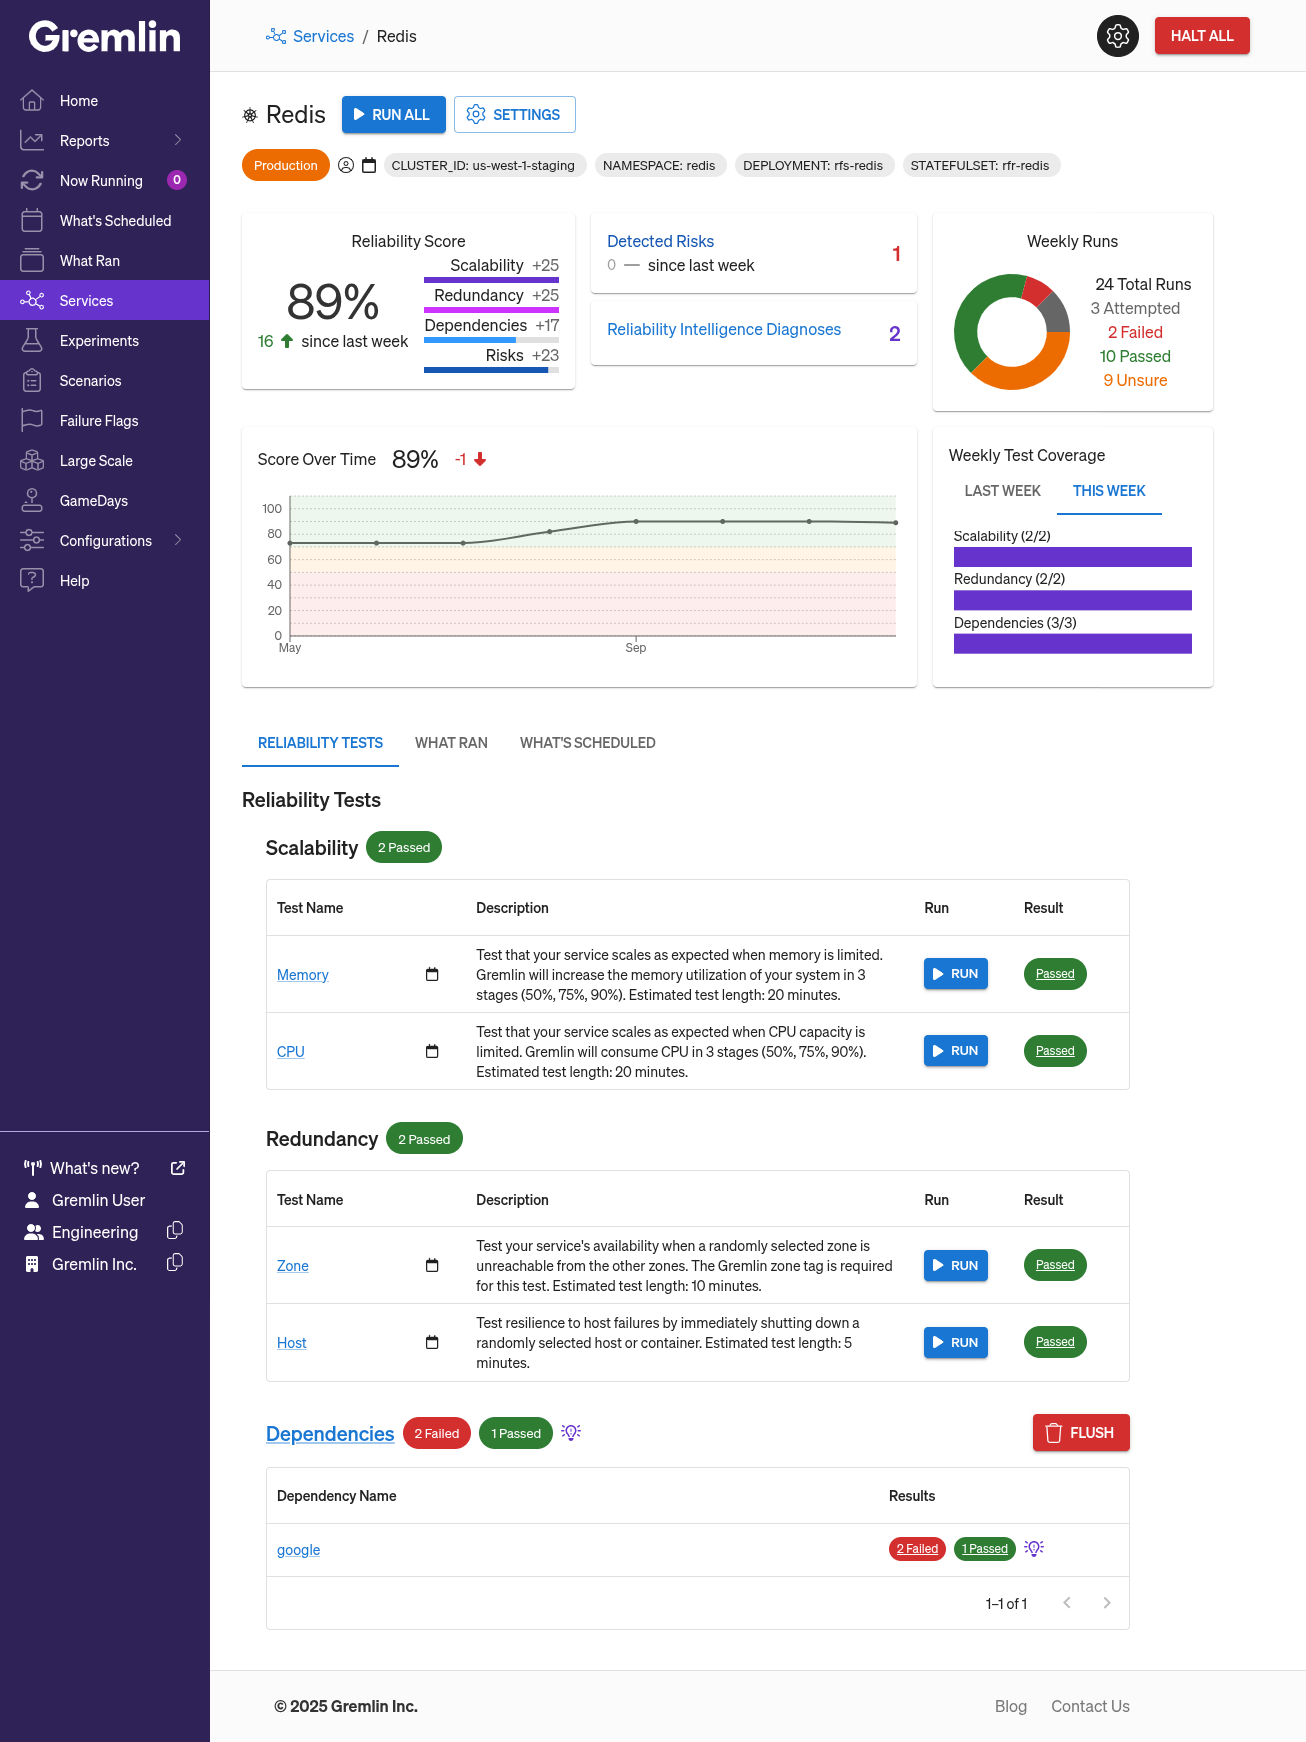This screenshot has width=1306, height=1742.
Task: Click the Flush dependencies button
Action: tap(1081, 1433)
